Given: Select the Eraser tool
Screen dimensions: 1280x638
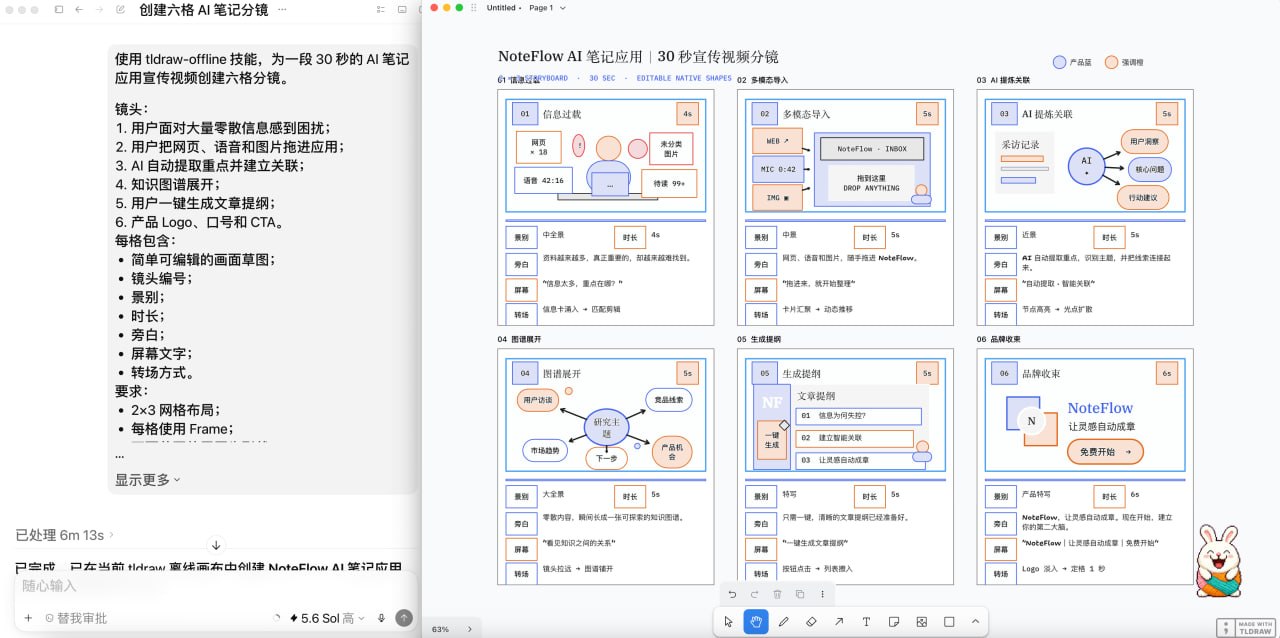Looking at the screenshot, I should click(x=811, y=621).
